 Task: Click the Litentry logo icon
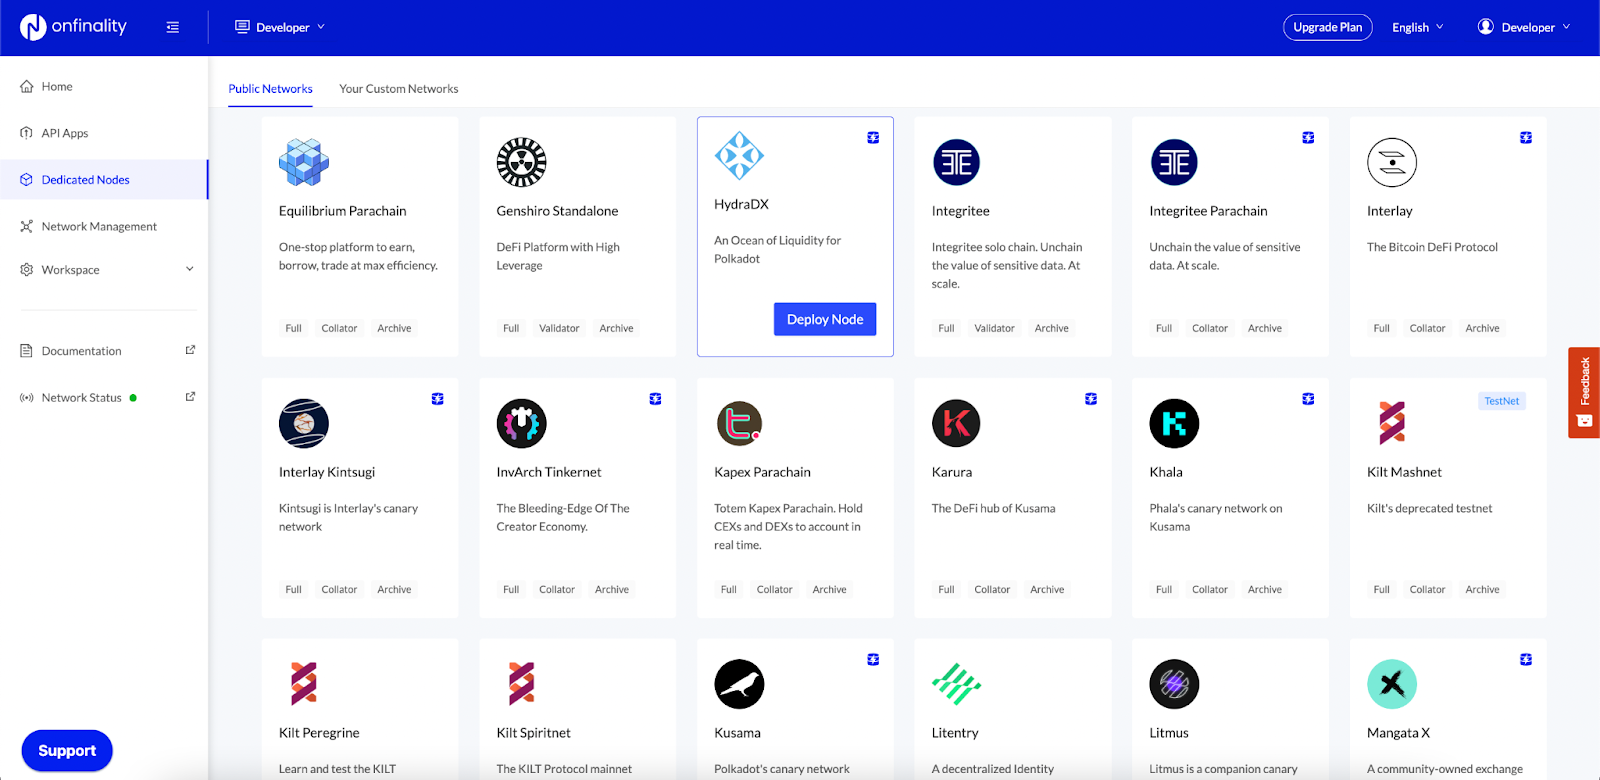coord(957,684)
